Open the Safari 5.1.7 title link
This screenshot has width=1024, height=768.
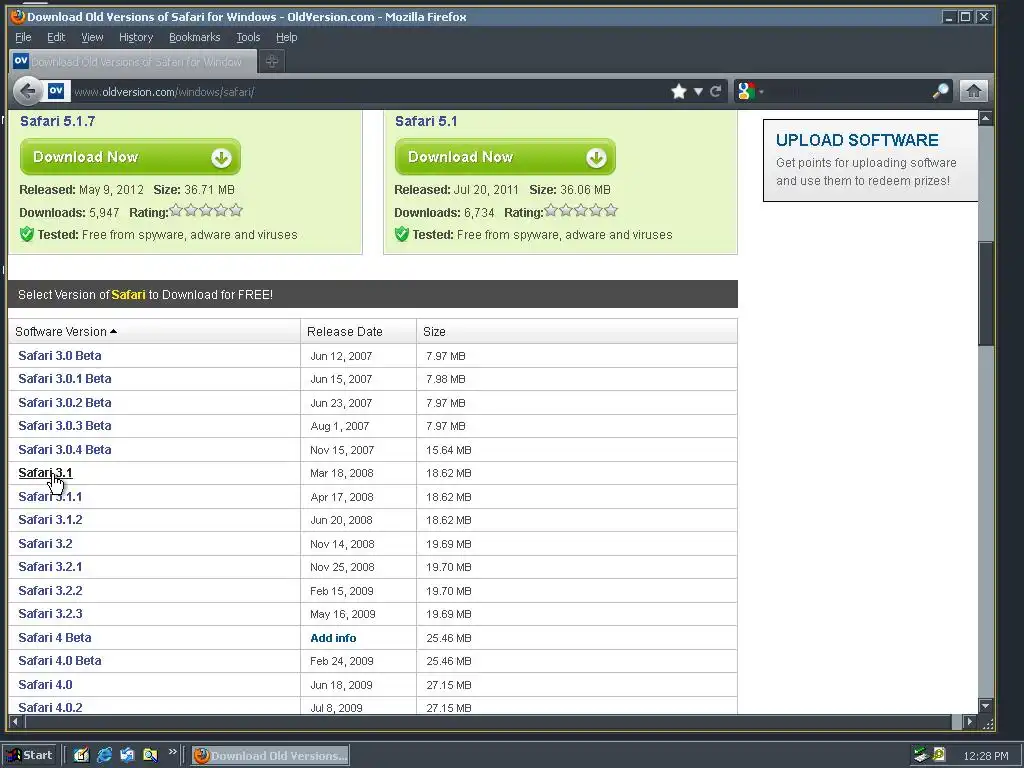coord(57,121)
